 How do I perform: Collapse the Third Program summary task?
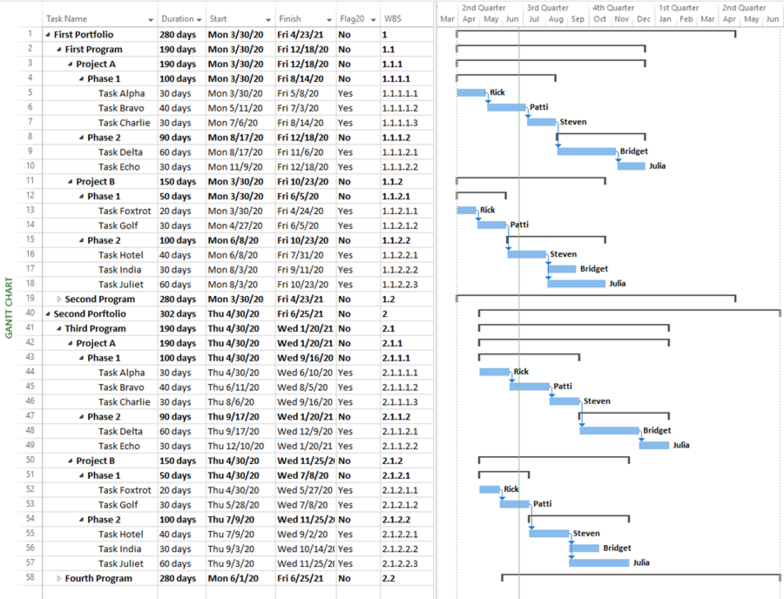59,328
